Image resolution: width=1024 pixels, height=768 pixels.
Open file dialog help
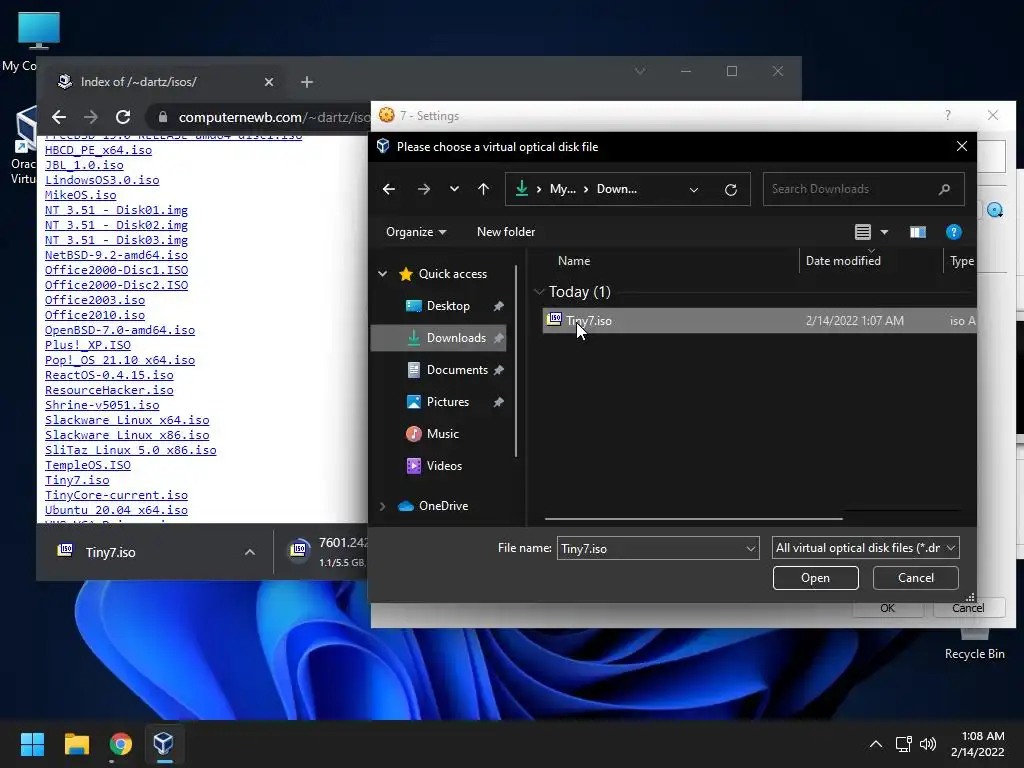[x=953, y=232]
